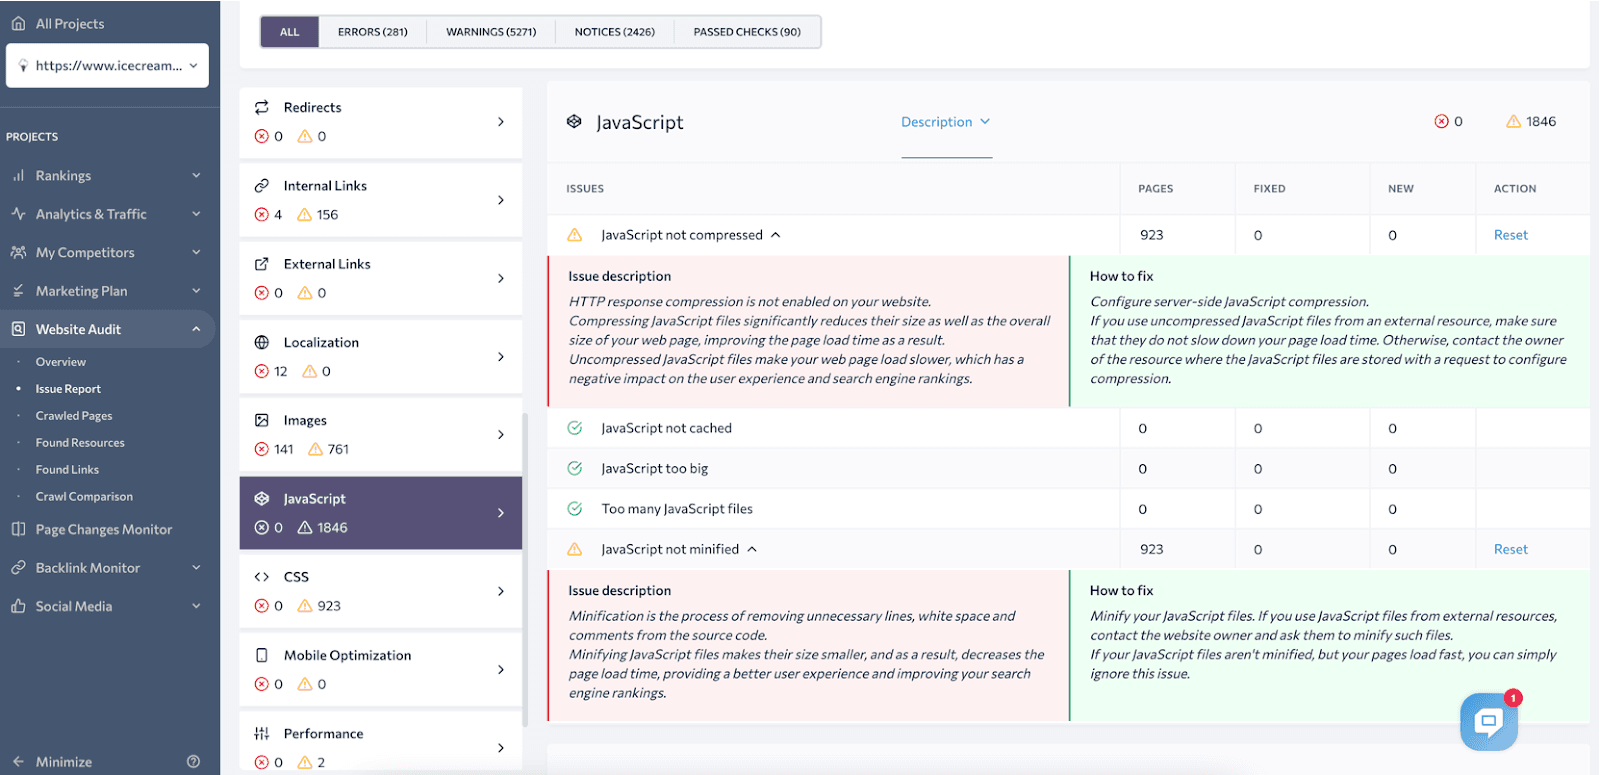Click warning icon beside JavaScript not compressed
Viewport: 1600px width, 775px height.
575,235
